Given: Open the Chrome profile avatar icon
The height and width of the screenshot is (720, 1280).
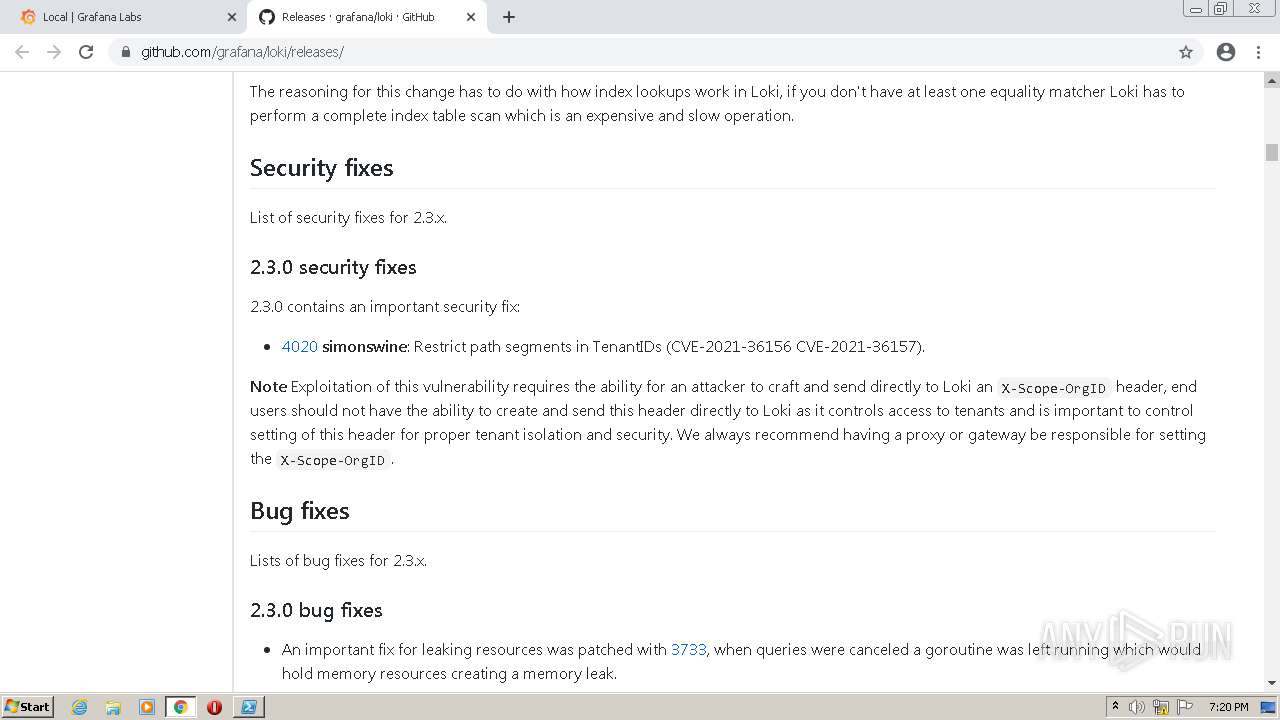Looking at the screenshot, I should tap(1226, 52).
